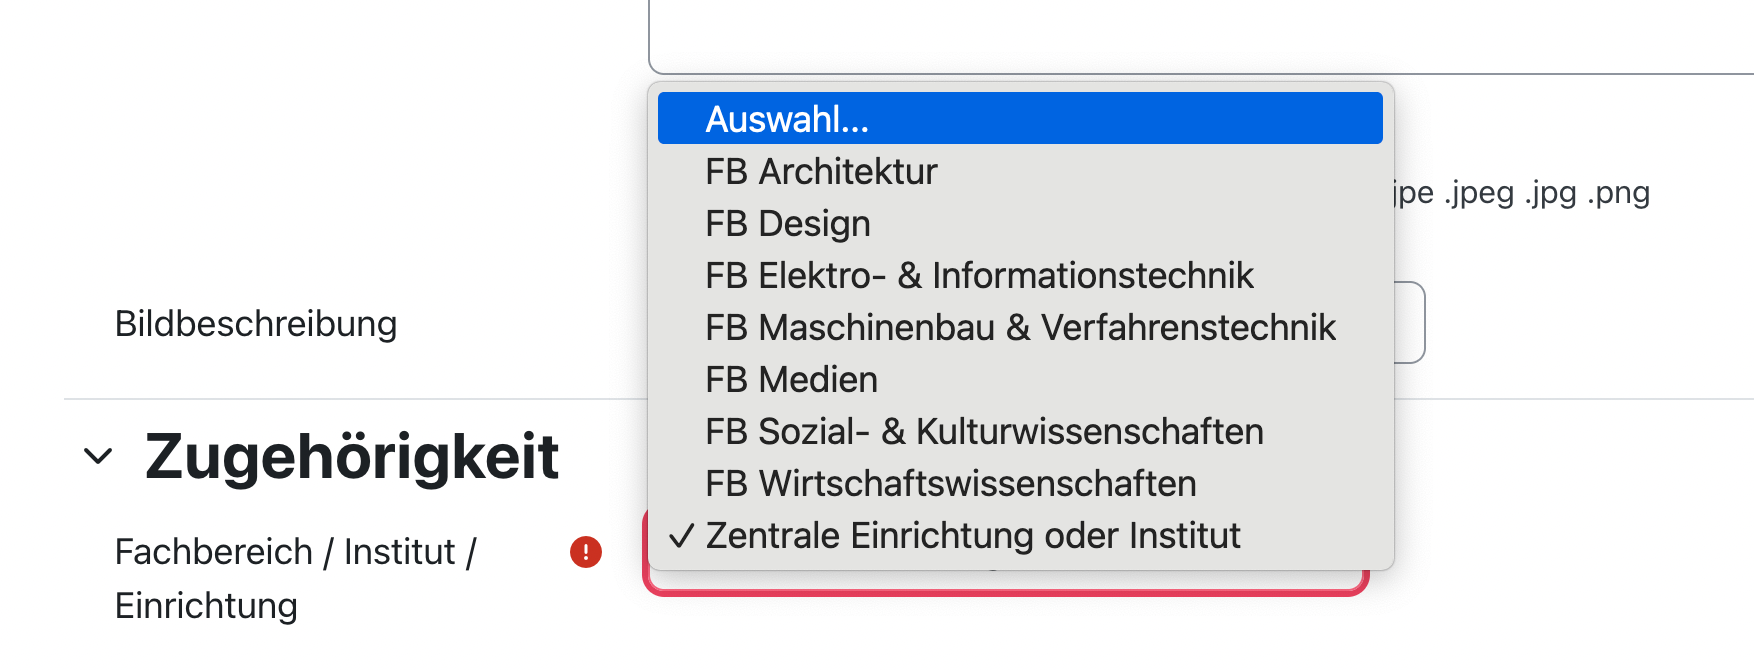Pick the FB Design option
The image size is (1754, 670).
(788, 224)
